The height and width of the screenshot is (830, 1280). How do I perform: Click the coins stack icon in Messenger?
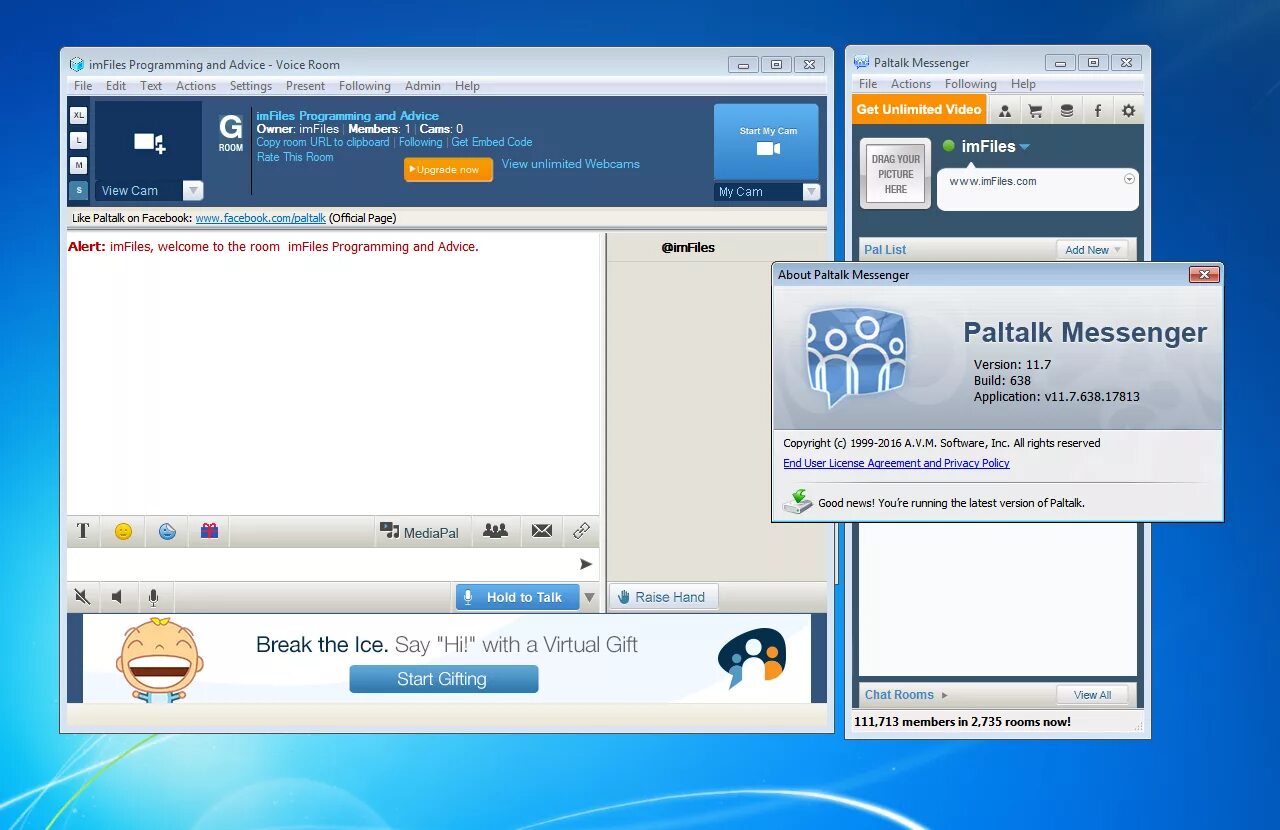[1067, 111]
